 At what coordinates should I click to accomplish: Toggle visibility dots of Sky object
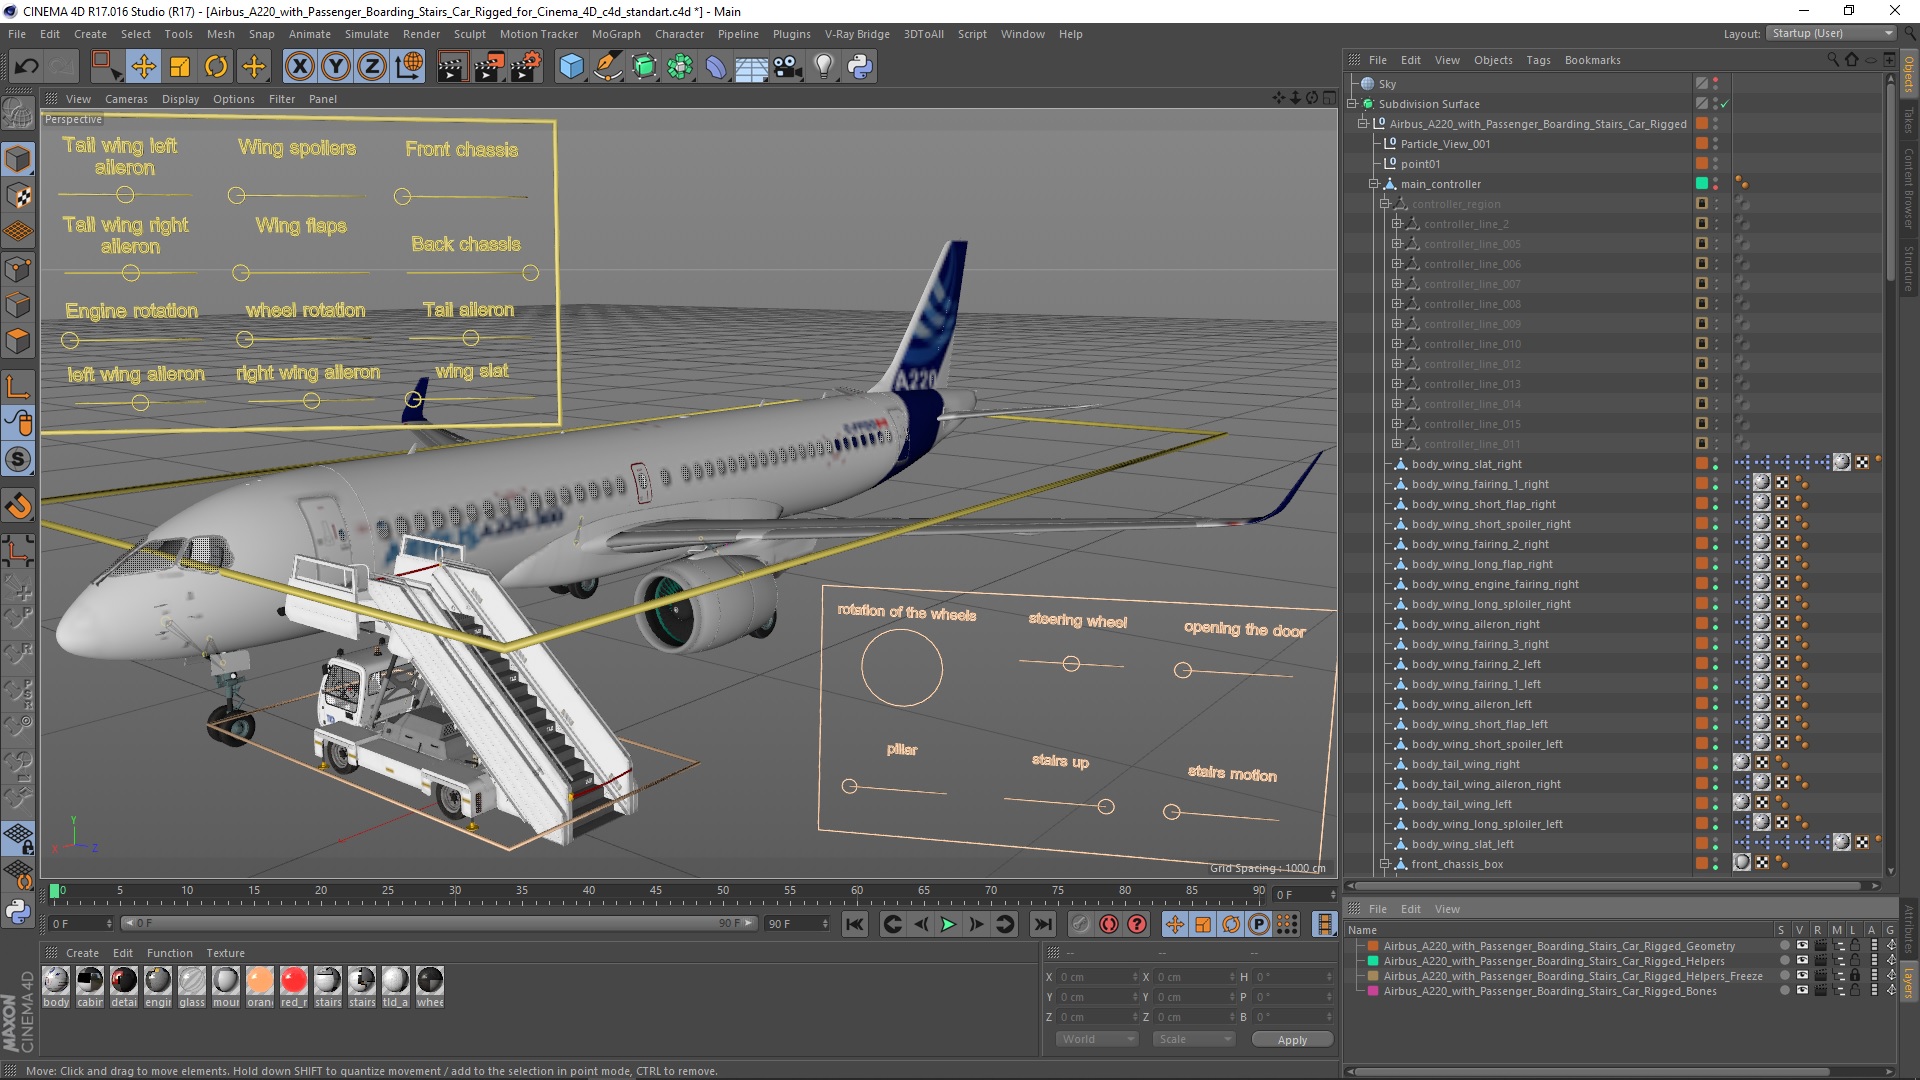pos(1716,84)
